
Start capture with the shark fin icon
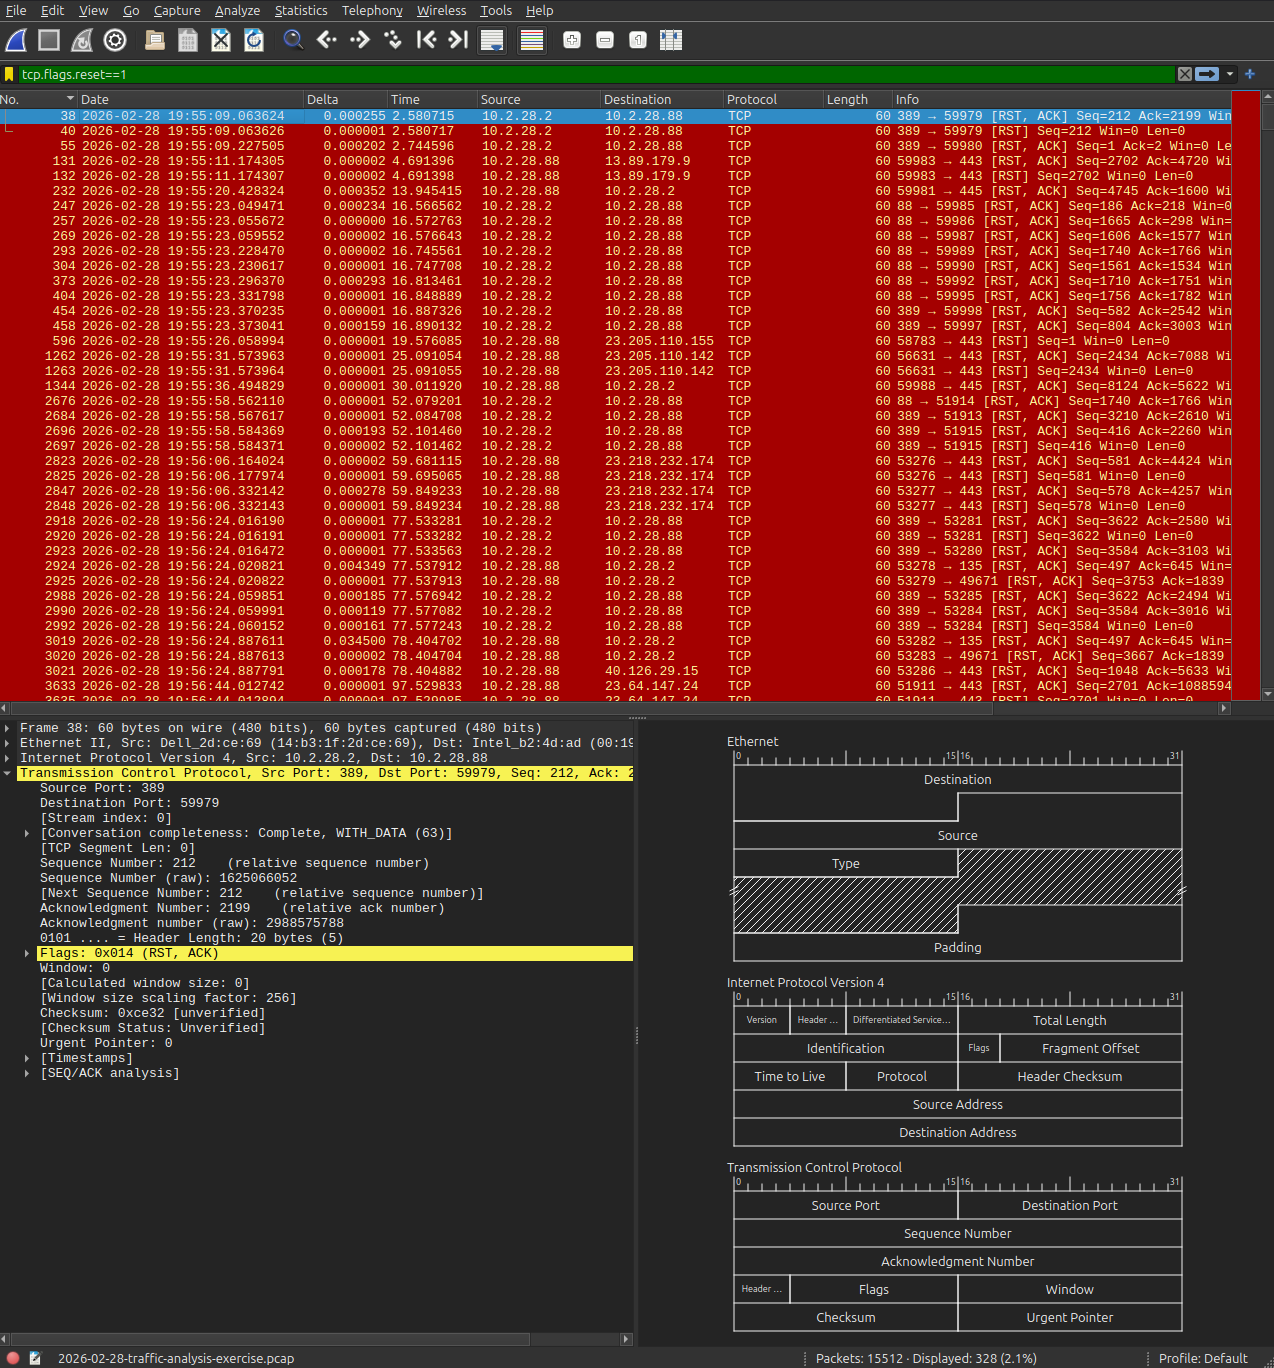(16, 40)
